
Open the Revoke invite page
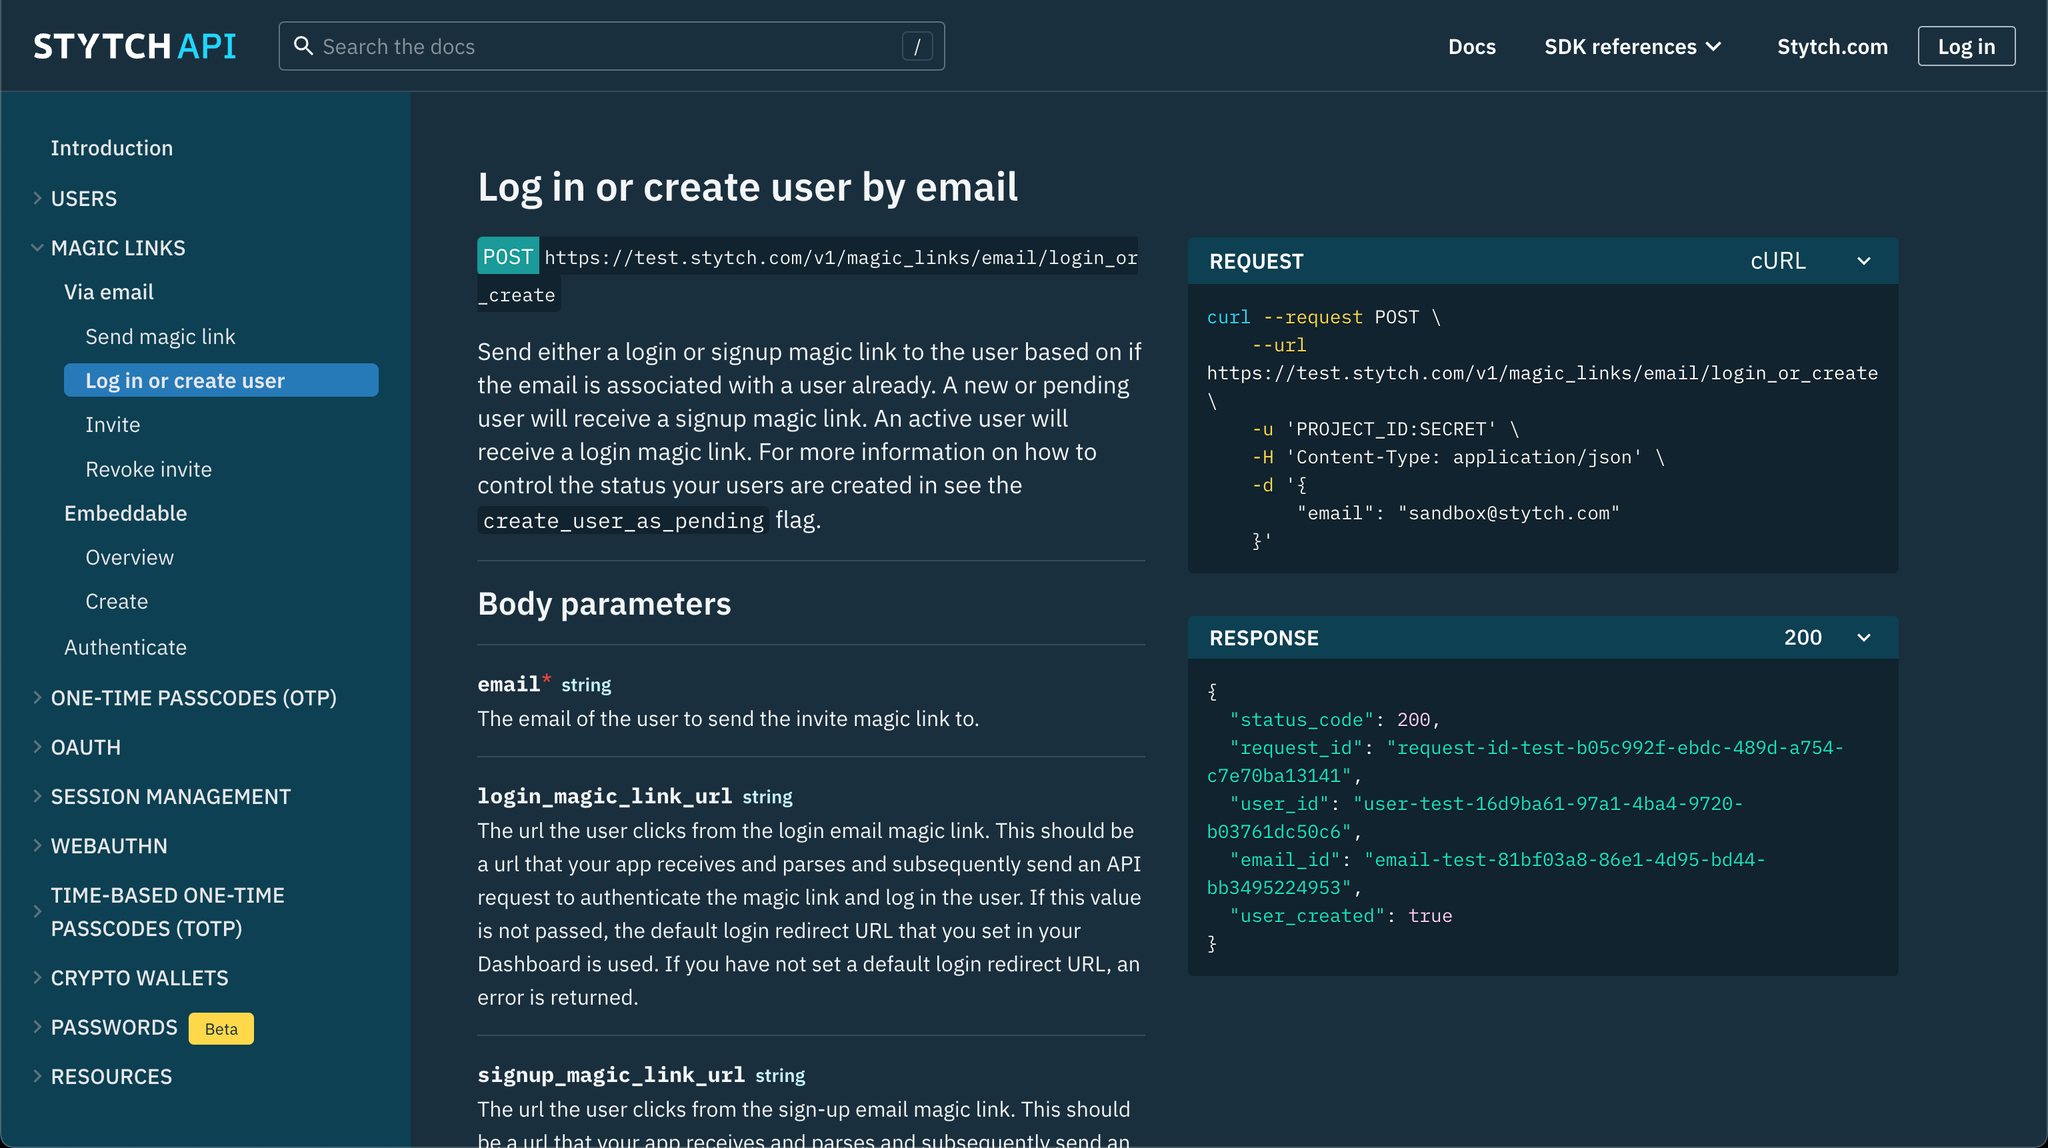coord(148,469)
